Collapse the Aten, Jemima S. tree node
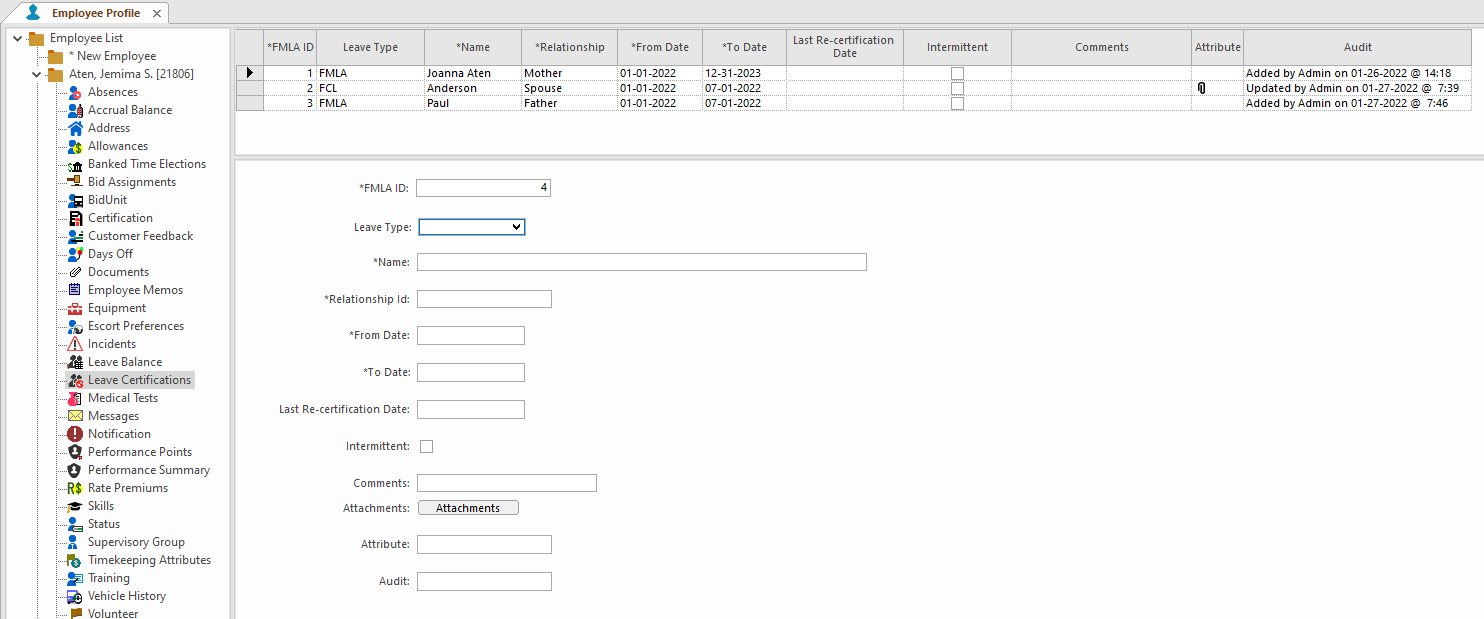 click(x=37, y=74)
